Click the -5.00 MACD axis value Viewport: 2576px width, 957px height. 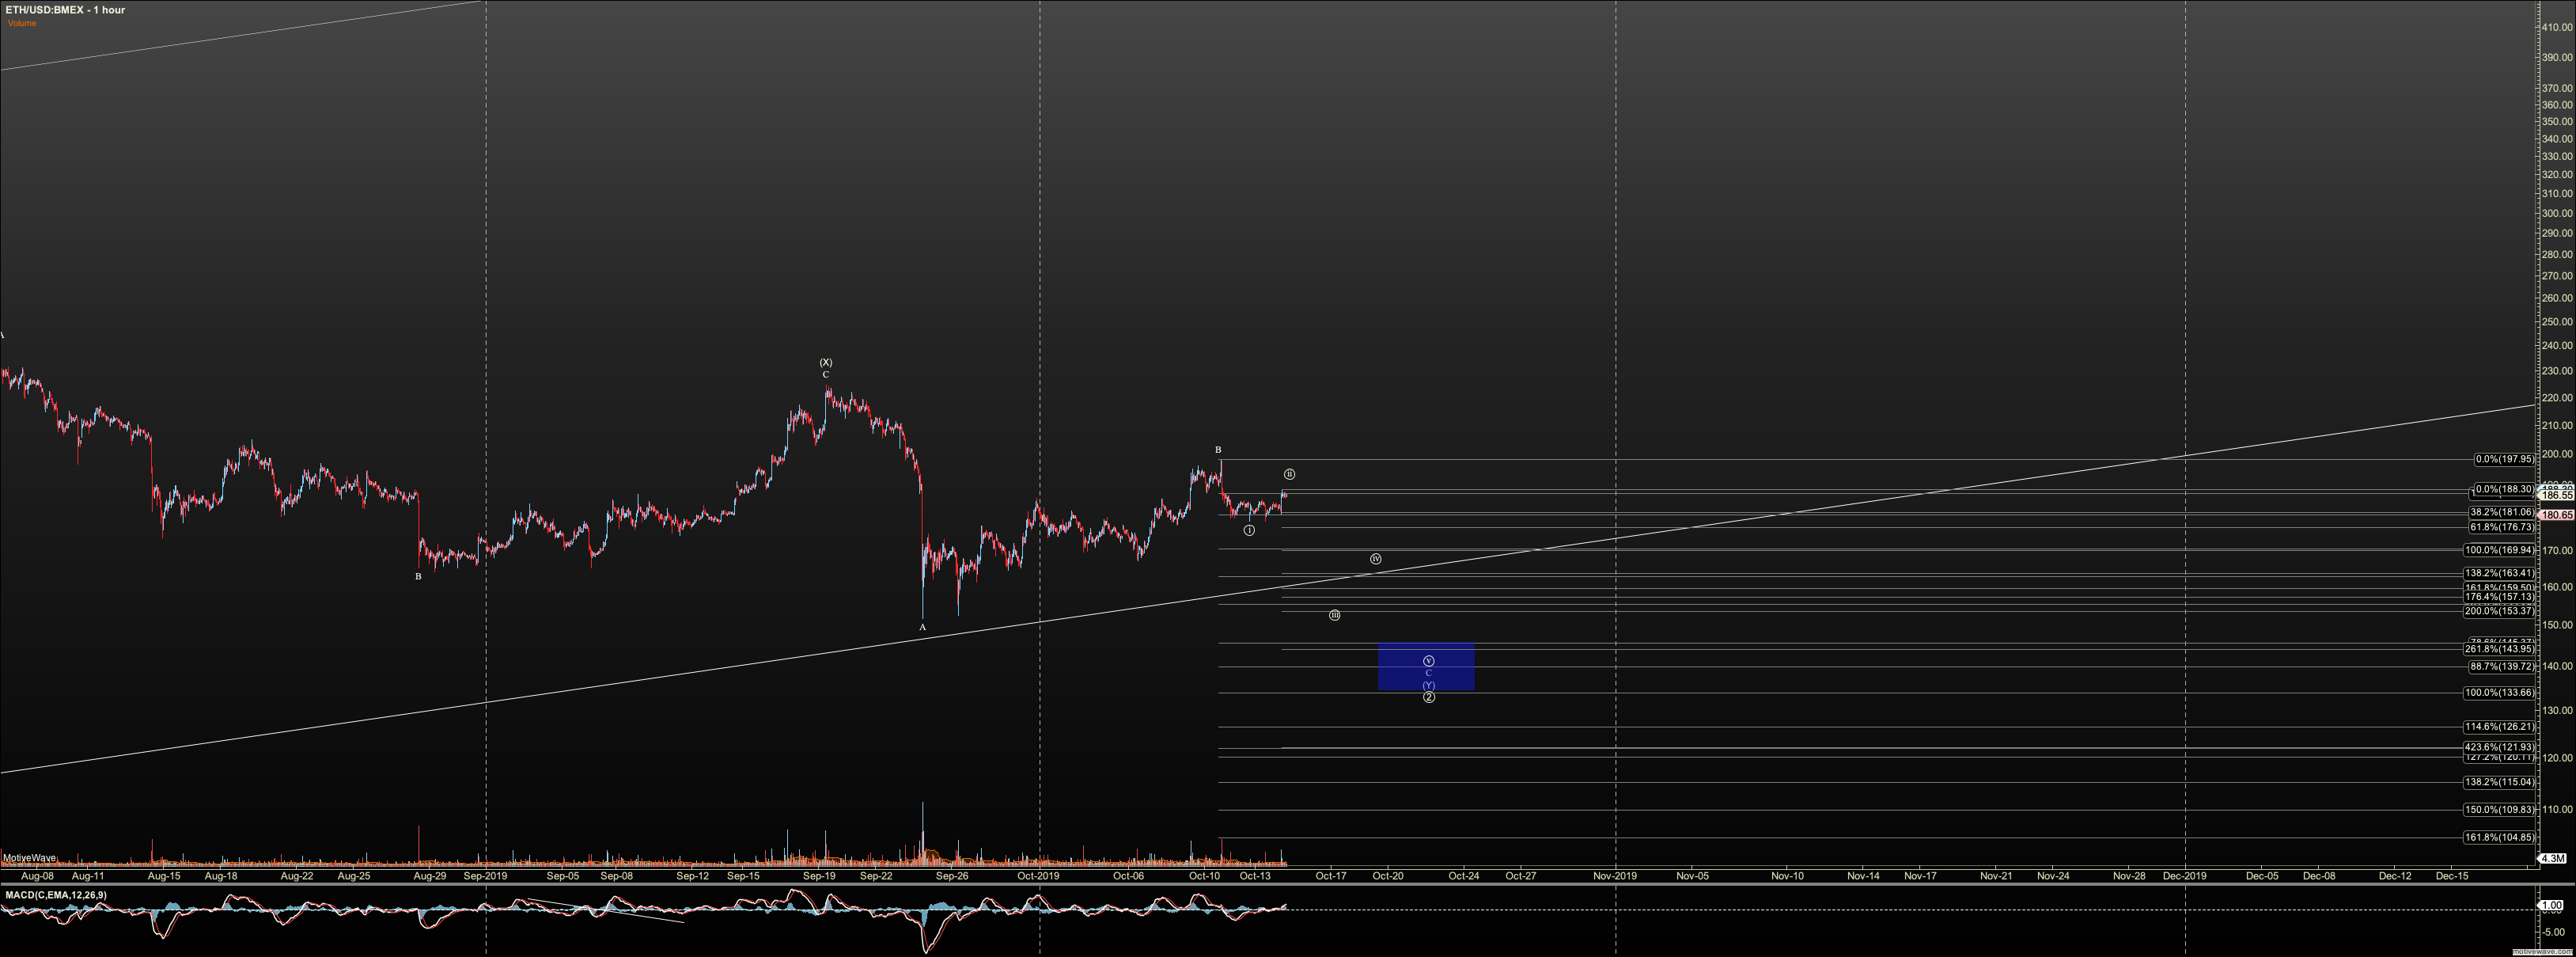[2553, 932]
